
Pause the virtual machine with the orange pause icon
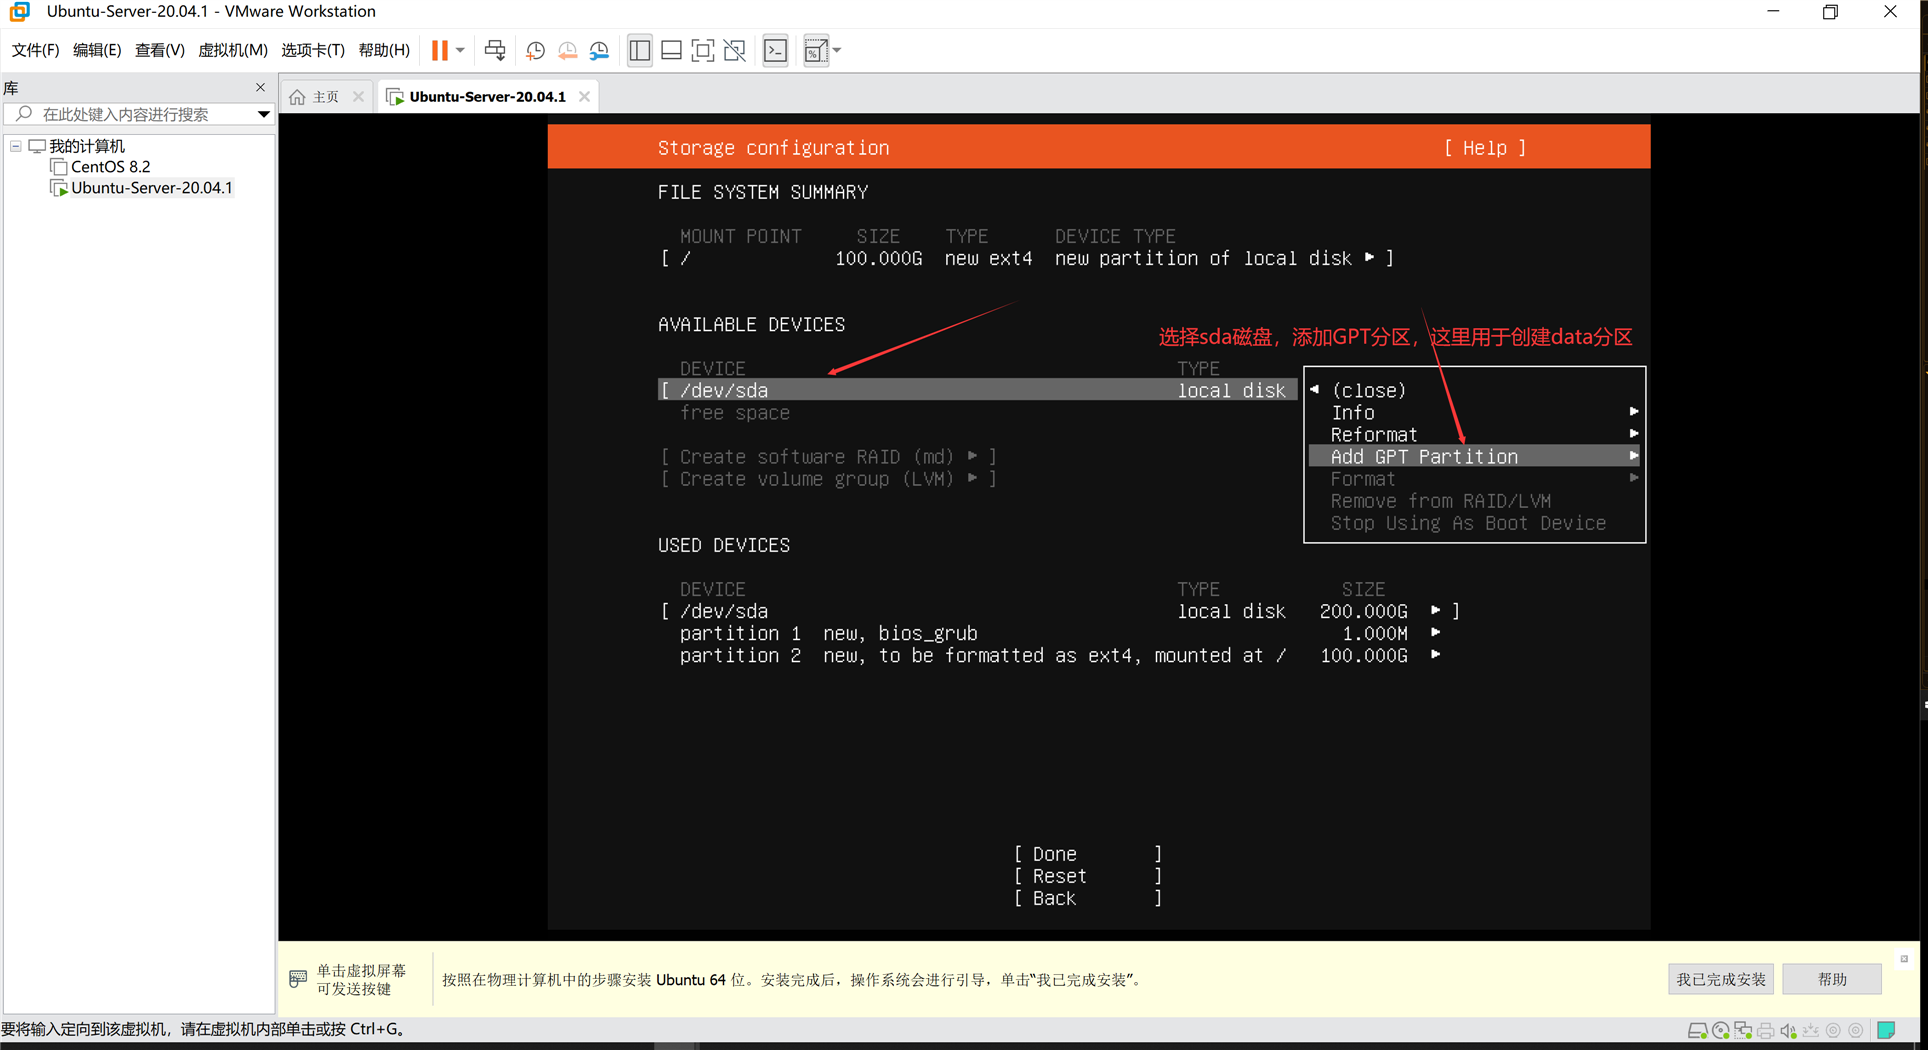click(x=439, y=50)
